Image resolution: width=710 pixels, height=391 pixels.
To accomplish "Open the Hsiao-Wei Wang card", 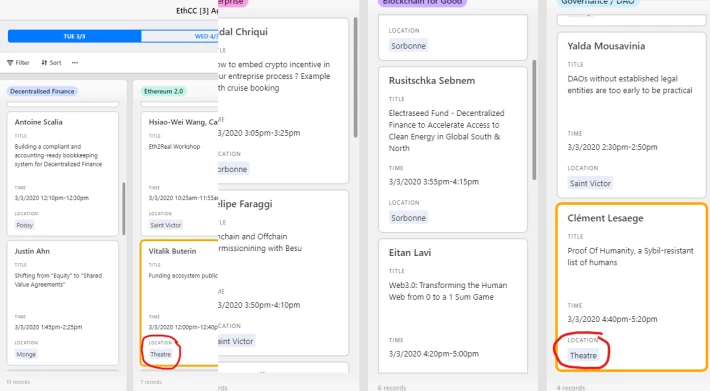I will (180, 174).
